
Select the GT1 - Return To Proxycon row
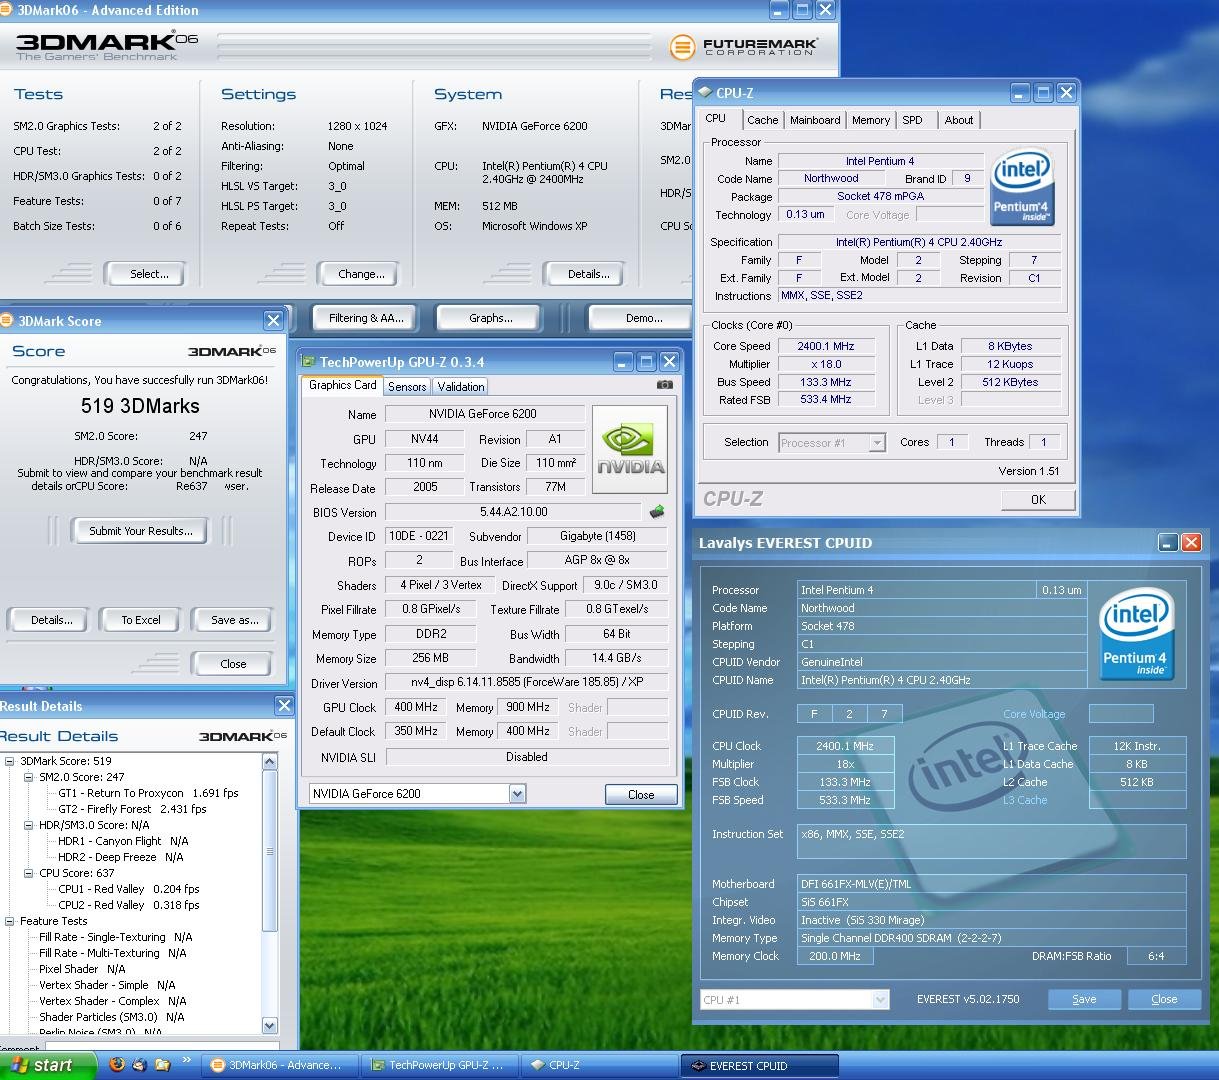(148, 793)
